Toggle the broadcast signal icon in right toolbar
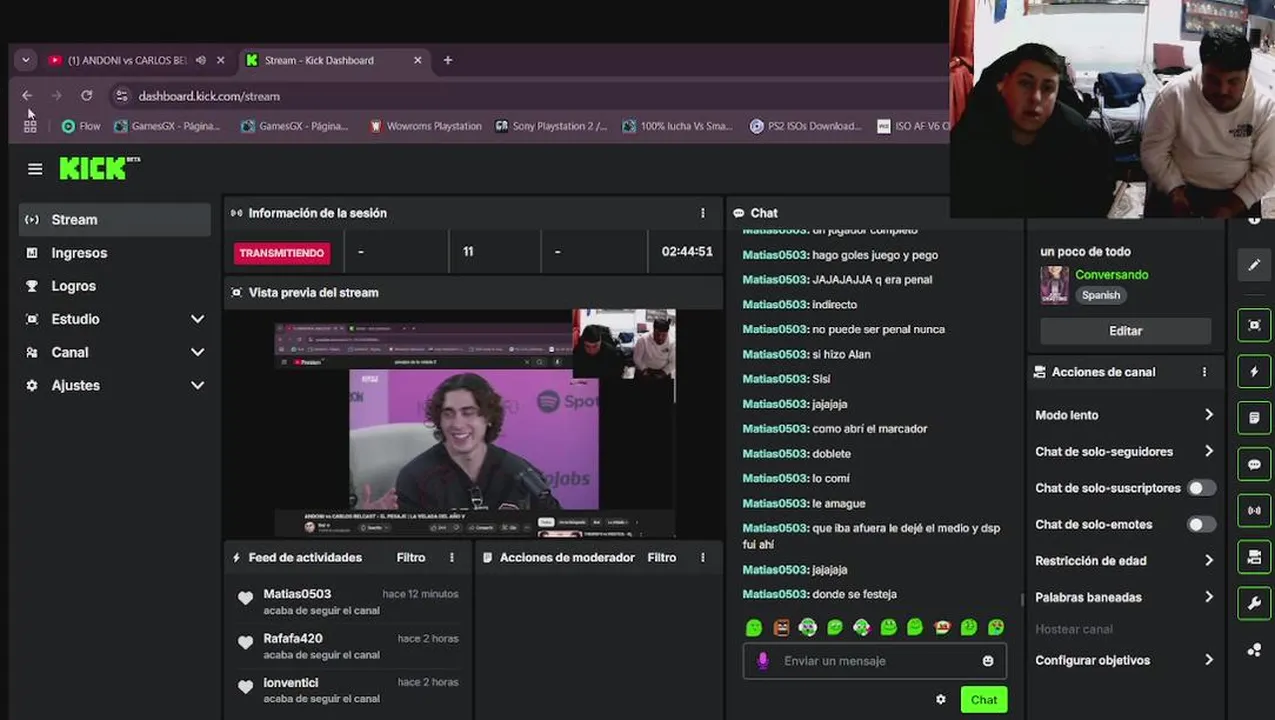Image resolution: width=1275 pixels, height=720 pixels. (x=1254, y=510)
